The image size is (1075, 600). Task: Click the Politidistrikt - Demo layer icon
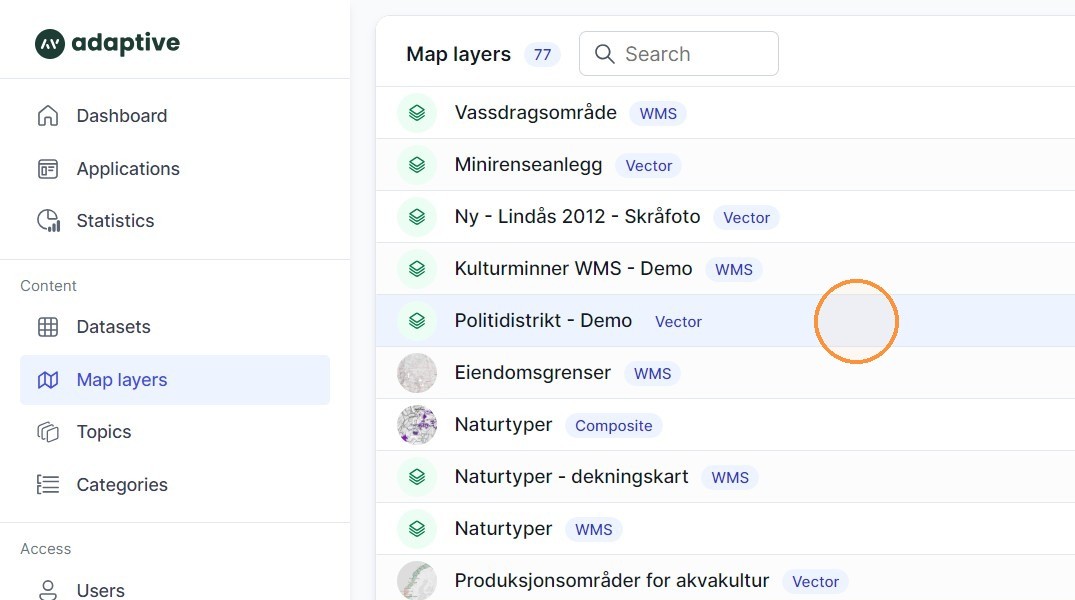tap(417, 321)
